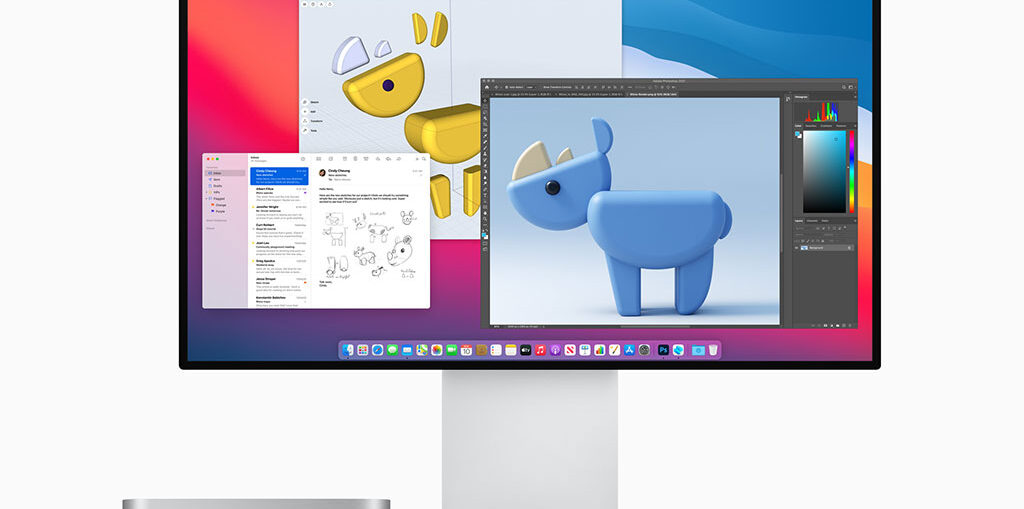Open Photoshop from the Dock
Viewport: 1024px width, 509px height.
click(663, 350)
